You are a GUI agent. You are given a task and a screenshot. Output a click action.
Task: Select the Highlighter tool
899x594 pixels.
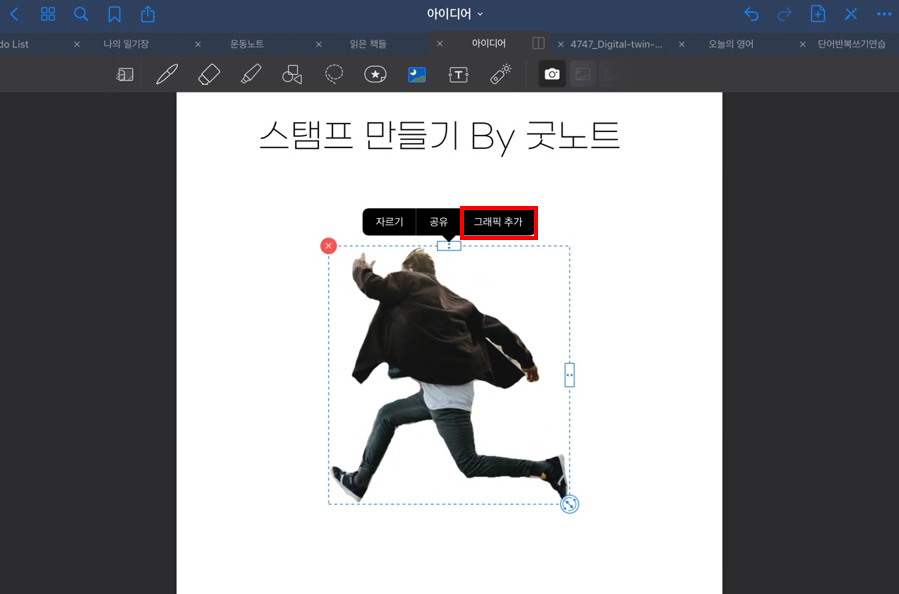(251, 75)
